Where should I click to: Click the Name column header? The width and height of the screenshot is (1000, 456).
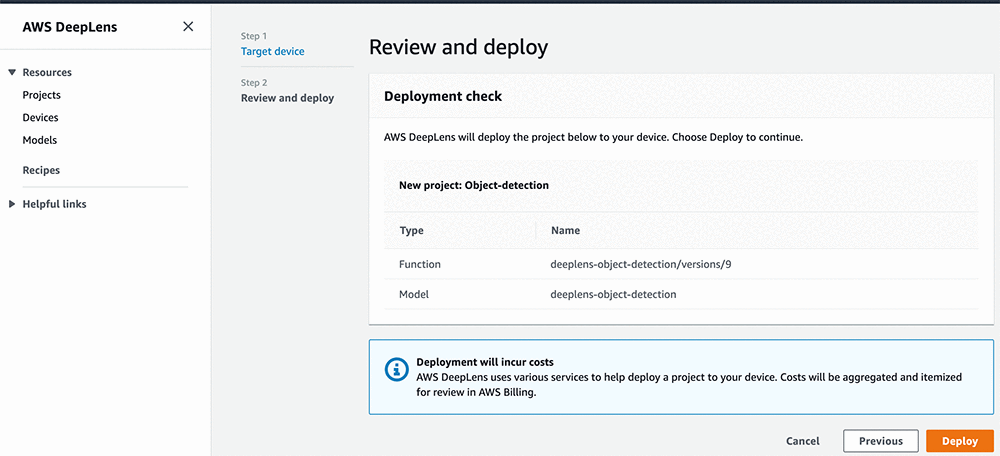[565, 230]
